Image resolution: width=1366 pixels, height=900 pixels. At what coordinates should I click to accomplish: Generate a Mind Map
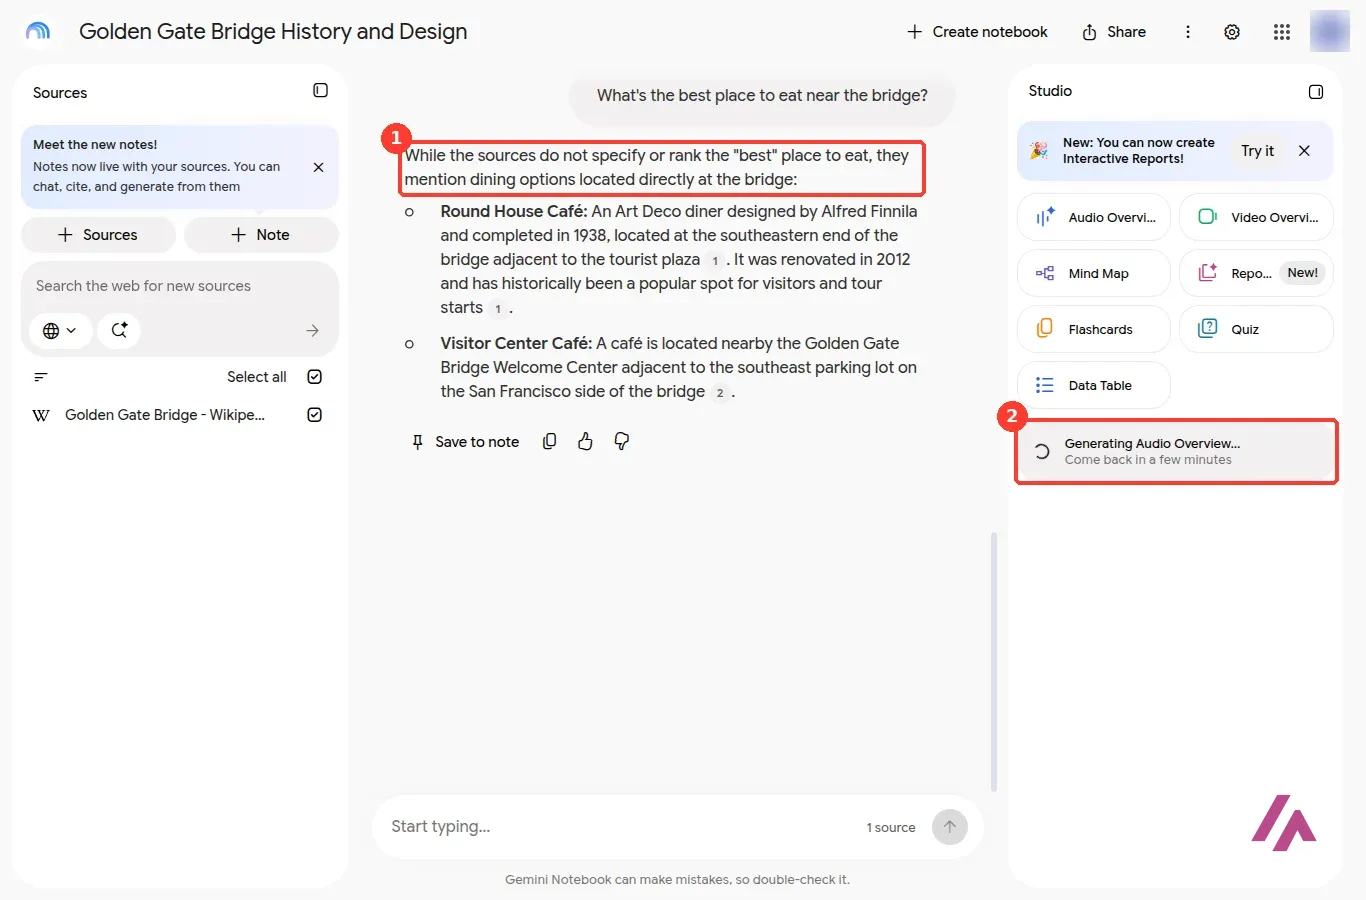point(1094,273)
